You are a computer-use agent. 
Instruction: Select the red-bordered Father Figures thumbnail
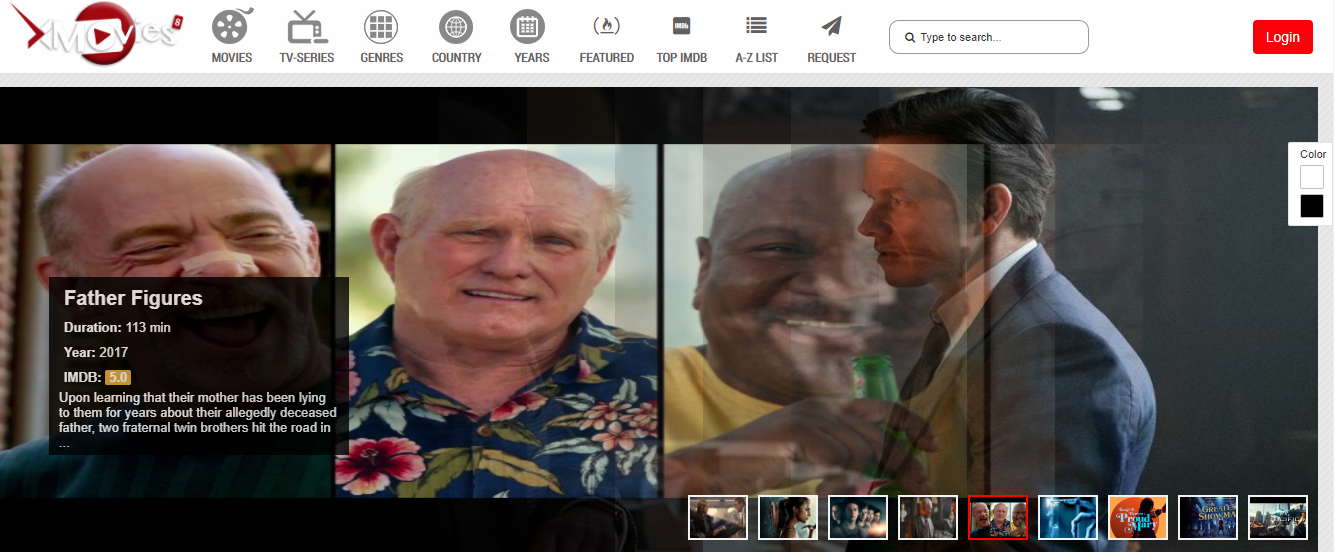click(998, 517)
